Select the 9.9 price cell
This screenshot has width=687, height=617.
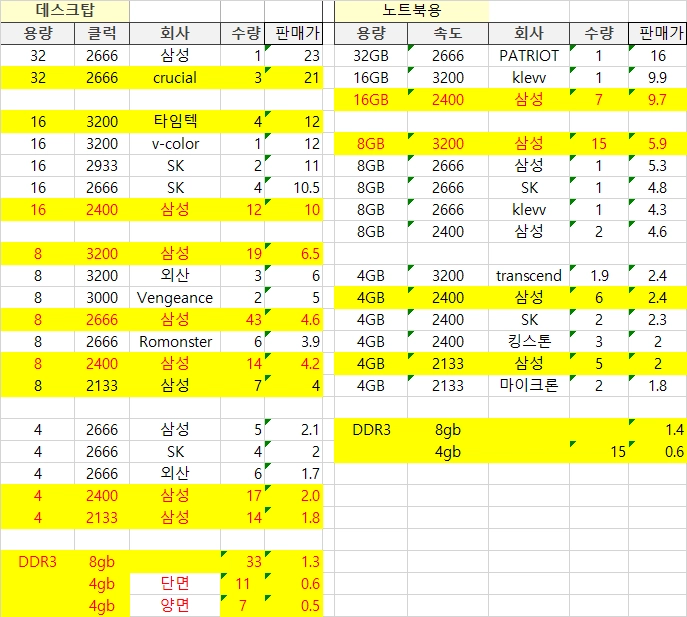(657, 78)
